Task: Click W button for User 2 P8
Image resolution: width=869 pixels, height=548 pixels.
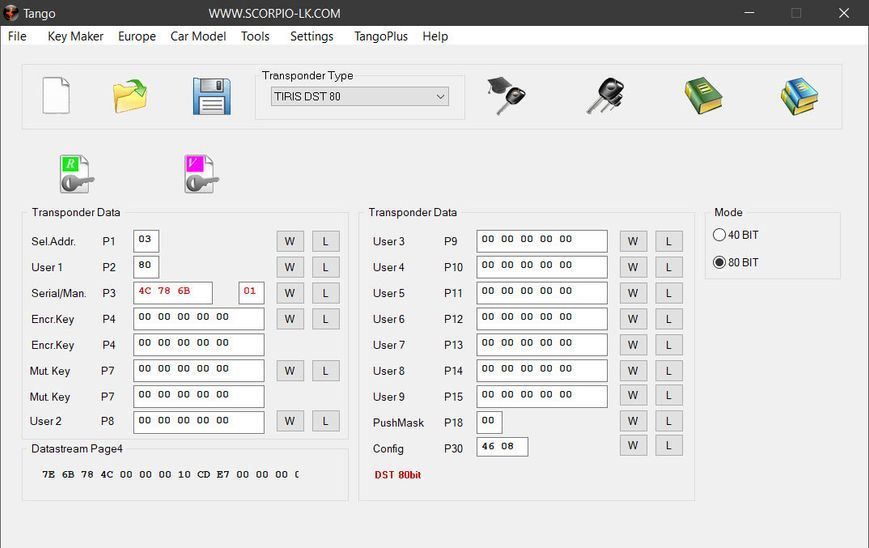Action: (290, 421)
